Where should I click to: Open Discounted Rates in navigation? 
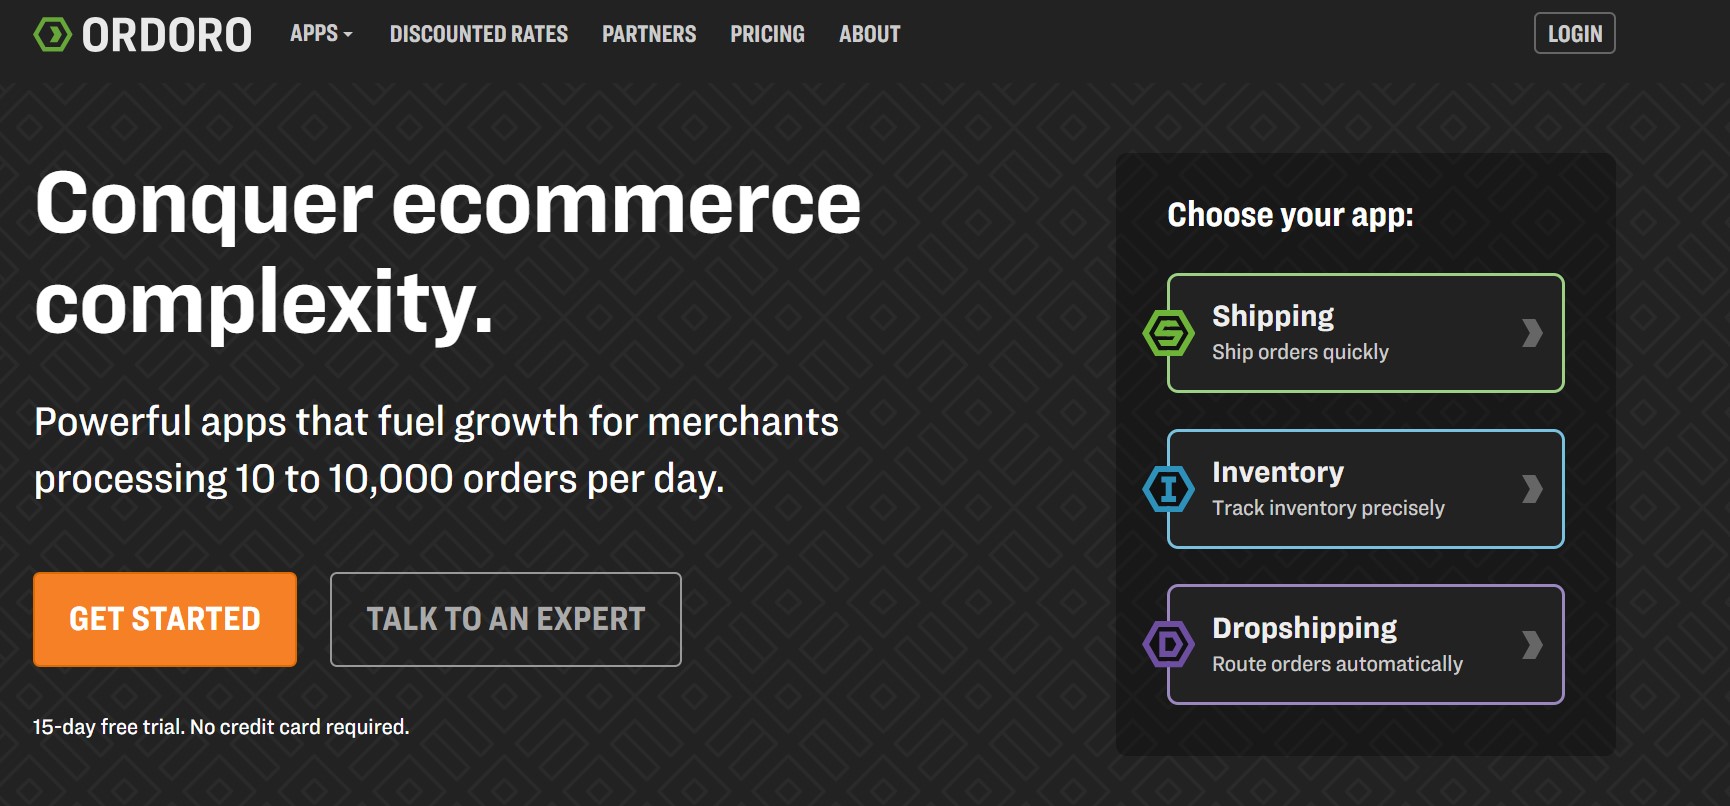(x=479, y=34)
